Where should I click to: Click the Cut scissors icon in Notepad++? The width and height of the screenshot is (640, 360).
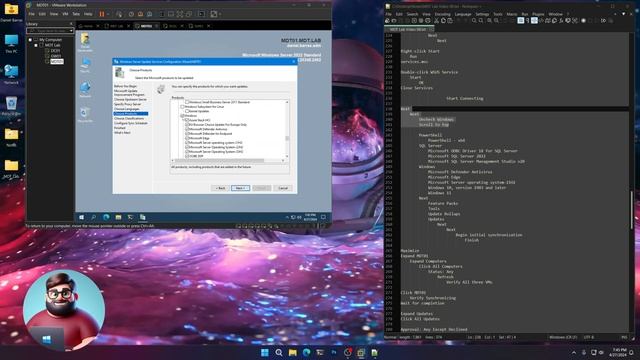(x=436, y=20)
